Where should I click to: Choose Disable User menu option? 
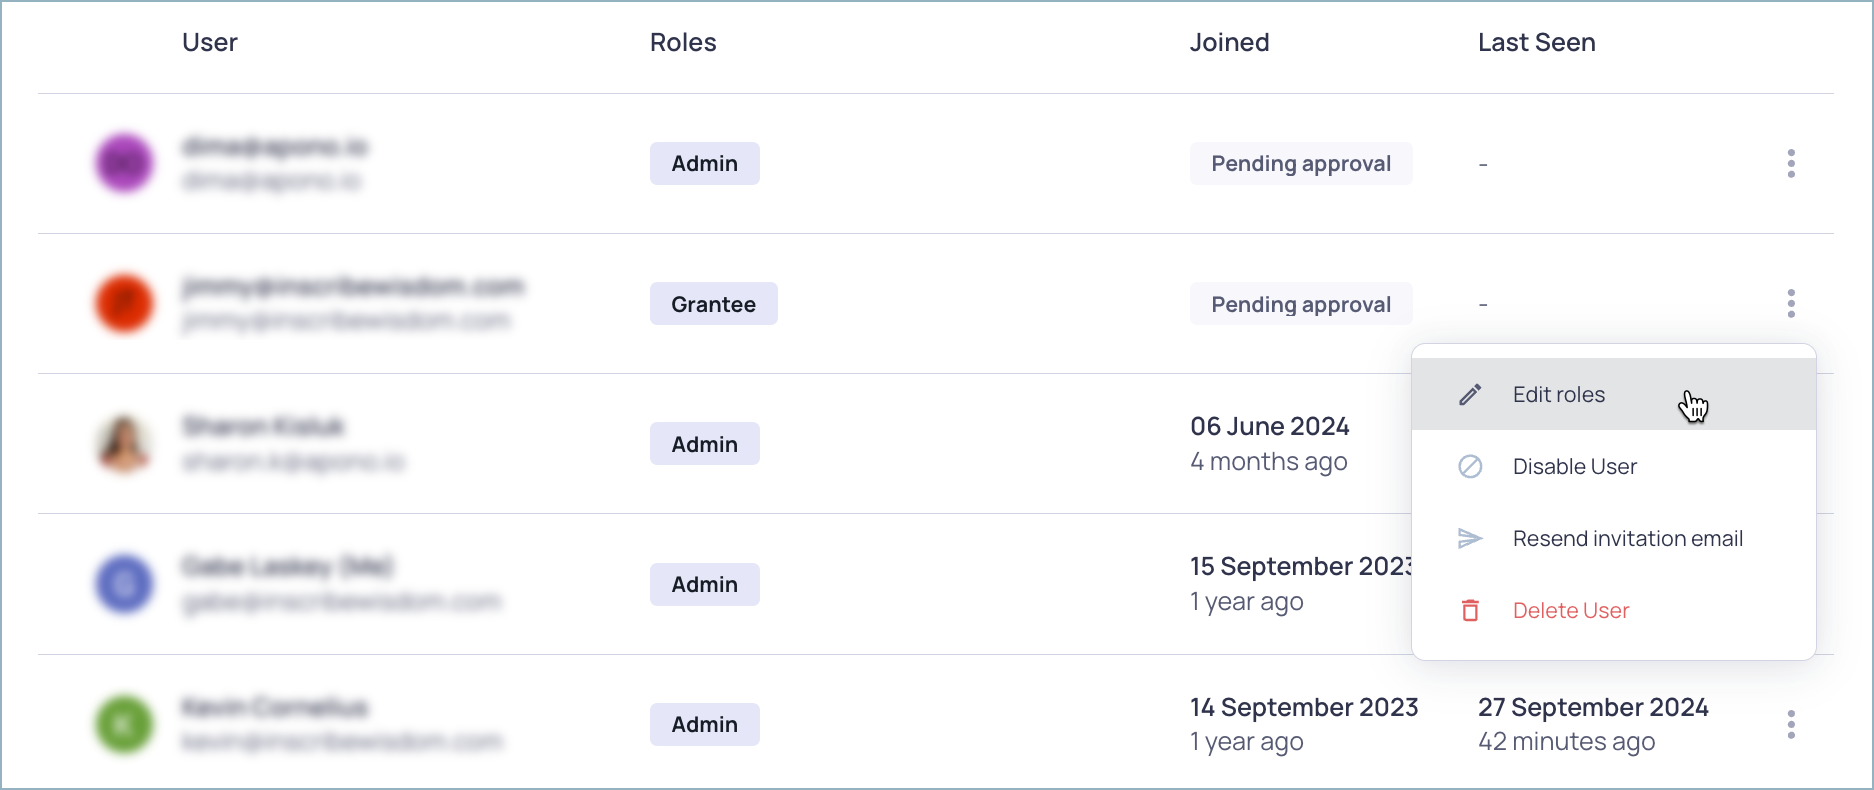(1574, 467)
